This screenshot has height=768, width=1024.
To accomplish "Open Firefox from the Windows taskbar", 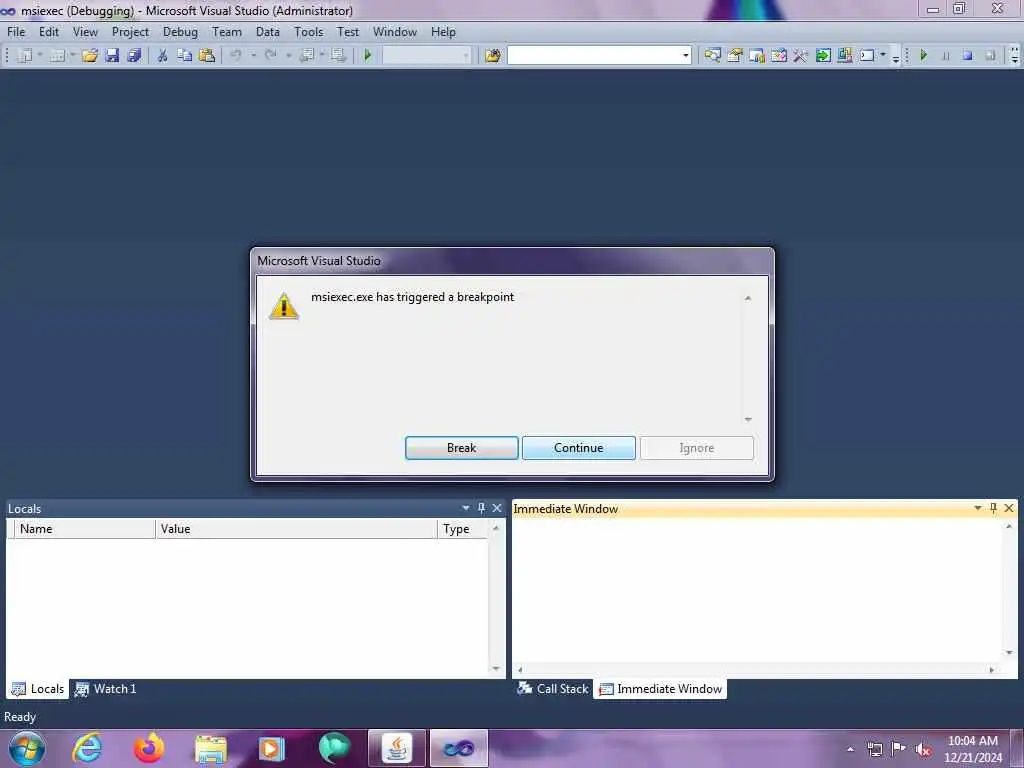I will [x=149, y=748].
